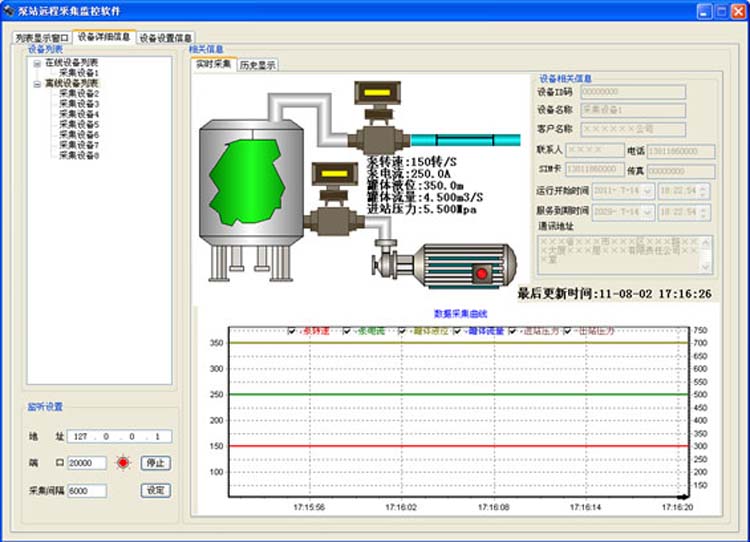Image resolution: width=750 pixels, height=542 pixels.
Task: Select the 实时采集 tab
Action: [213, 64]
